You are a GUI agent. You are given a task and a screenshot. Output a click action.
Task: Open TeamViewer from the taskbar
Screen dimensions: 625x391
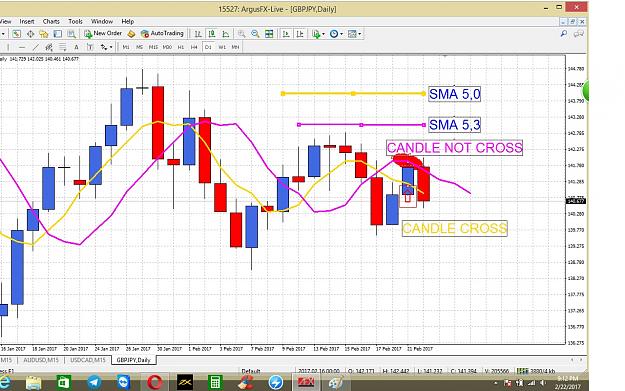coord(124,383)
